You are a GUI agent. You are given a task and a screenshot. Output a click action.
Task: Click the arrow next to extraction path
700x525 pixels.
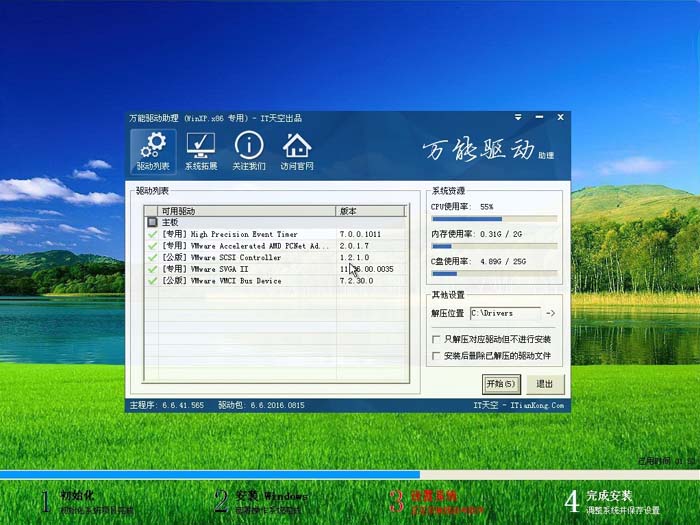point(550,314)
